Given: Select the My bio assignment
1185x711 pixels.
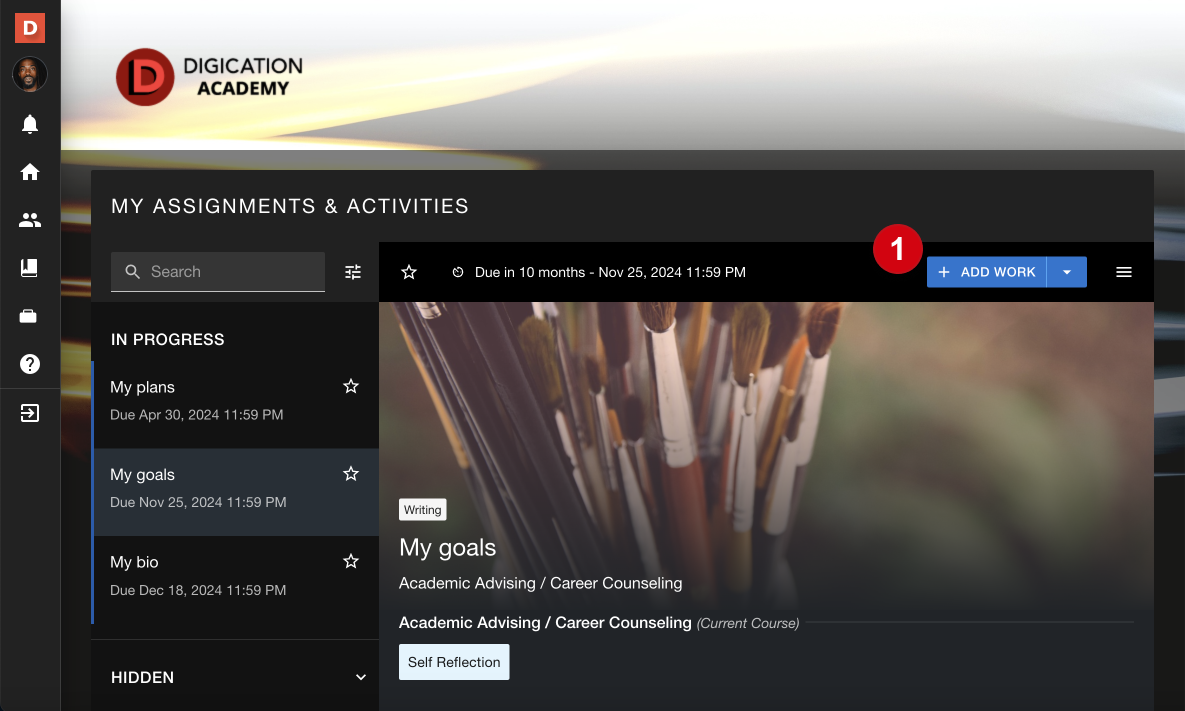Looking at the screenshot, I should point(200,575).
